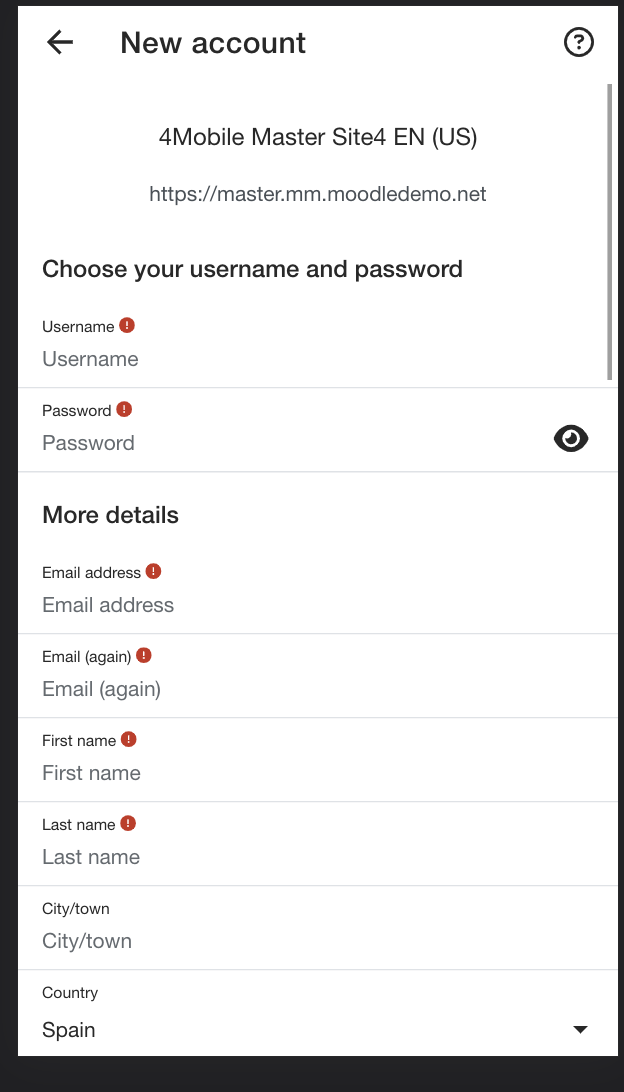Image resolution: width=624 pixels, height=1092 pixels.
Task: Click the Password required warning icon
Action: 124,410
